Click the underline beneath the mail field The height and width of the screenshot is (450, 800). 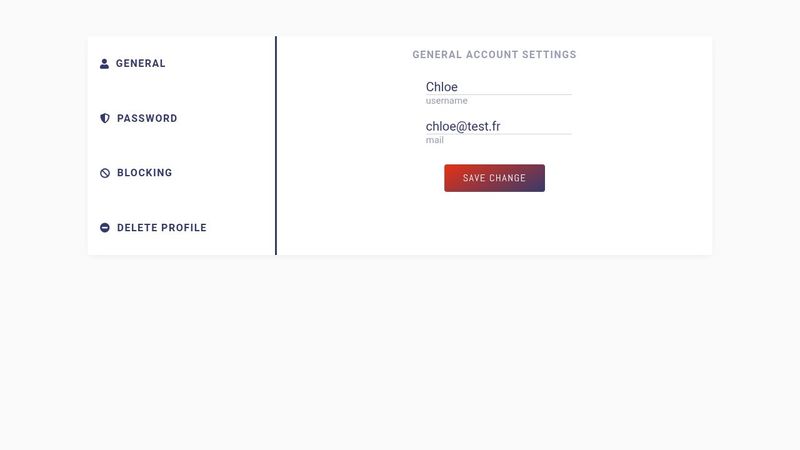[x=498, y=134]
